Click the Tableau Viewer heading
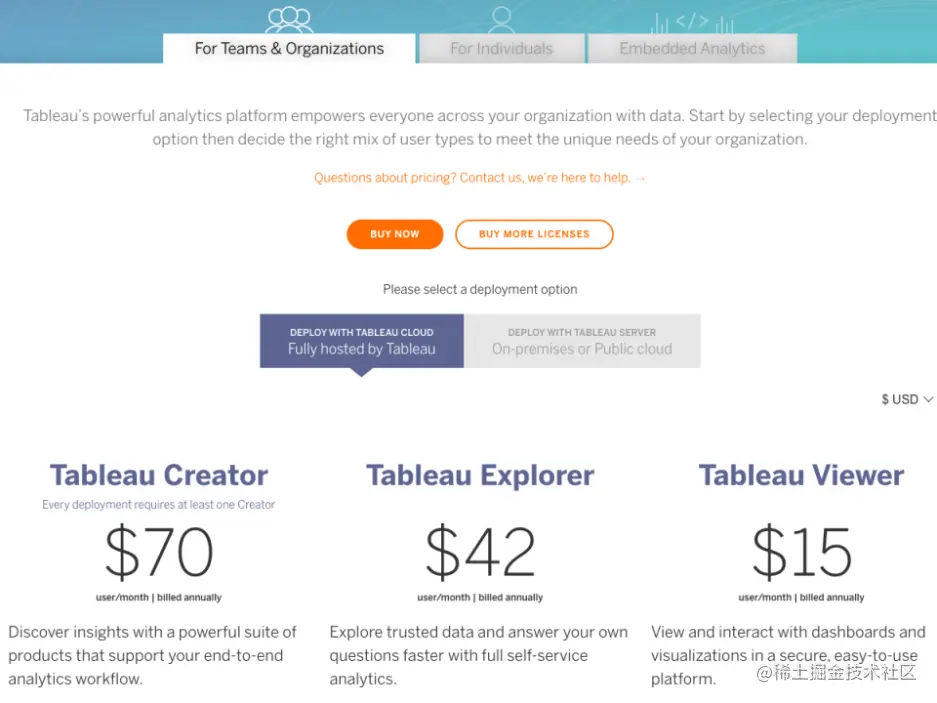The width and height of the screenshot is (937, 703). (x=801, y=475)
